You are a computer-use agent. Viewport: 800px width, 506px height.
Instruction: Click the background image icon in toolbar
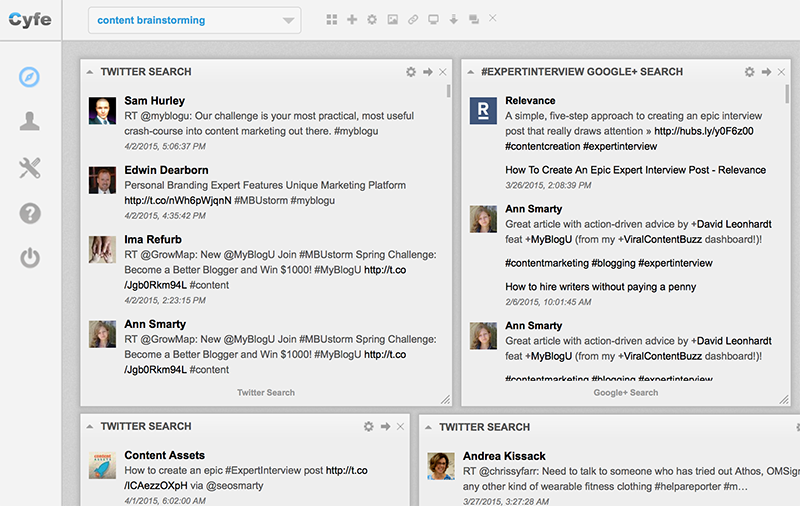coord(392,19)
